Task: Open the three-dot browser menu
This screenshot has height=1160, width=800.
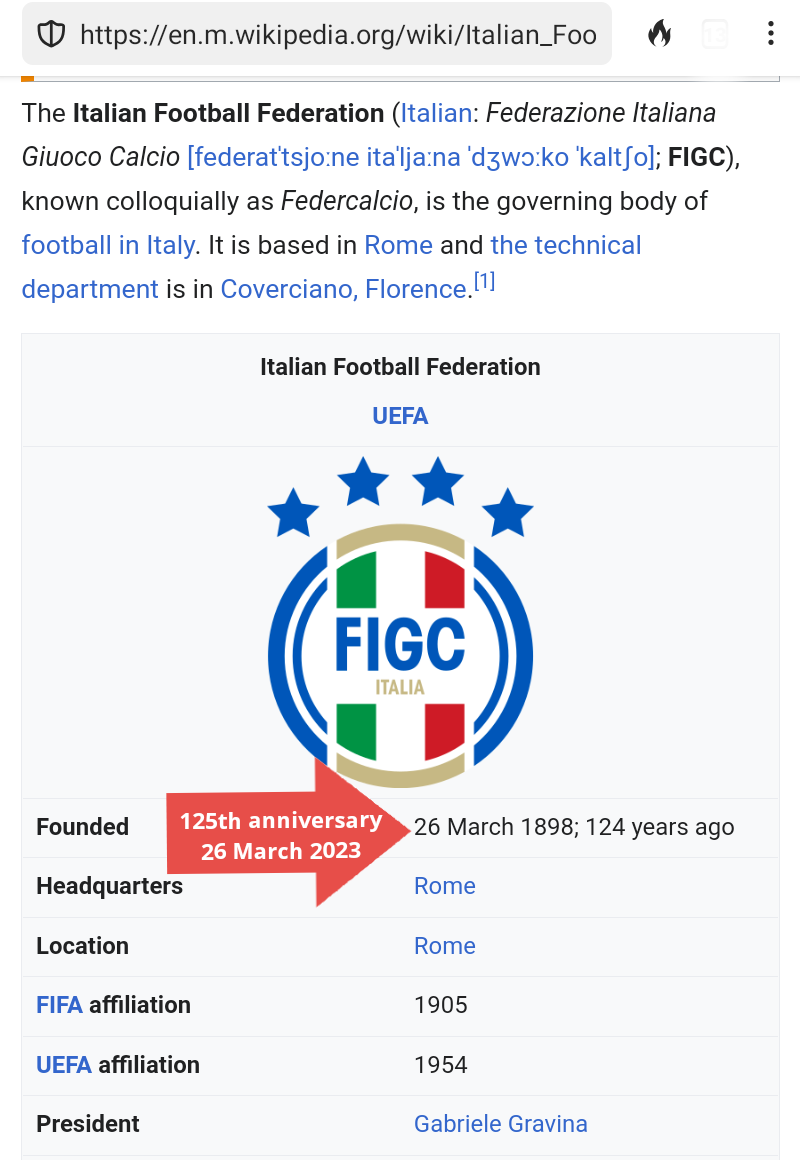Action: pos(770,35)
